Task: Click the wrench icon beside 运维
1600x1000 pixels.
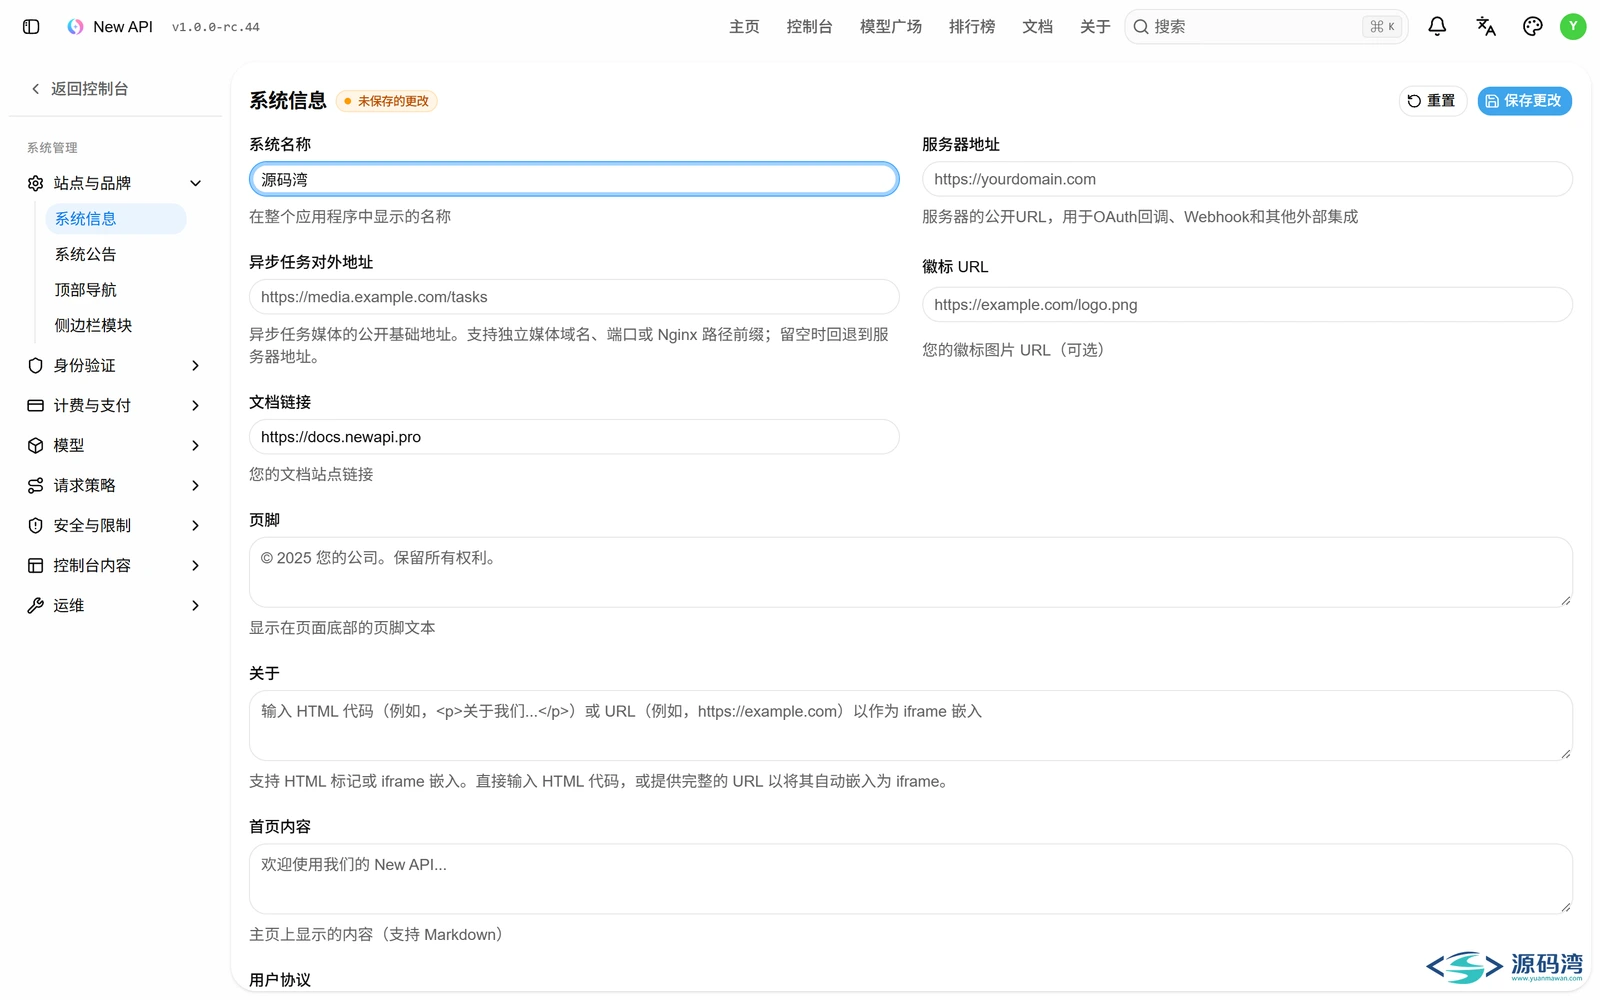Action: (36, 606)
